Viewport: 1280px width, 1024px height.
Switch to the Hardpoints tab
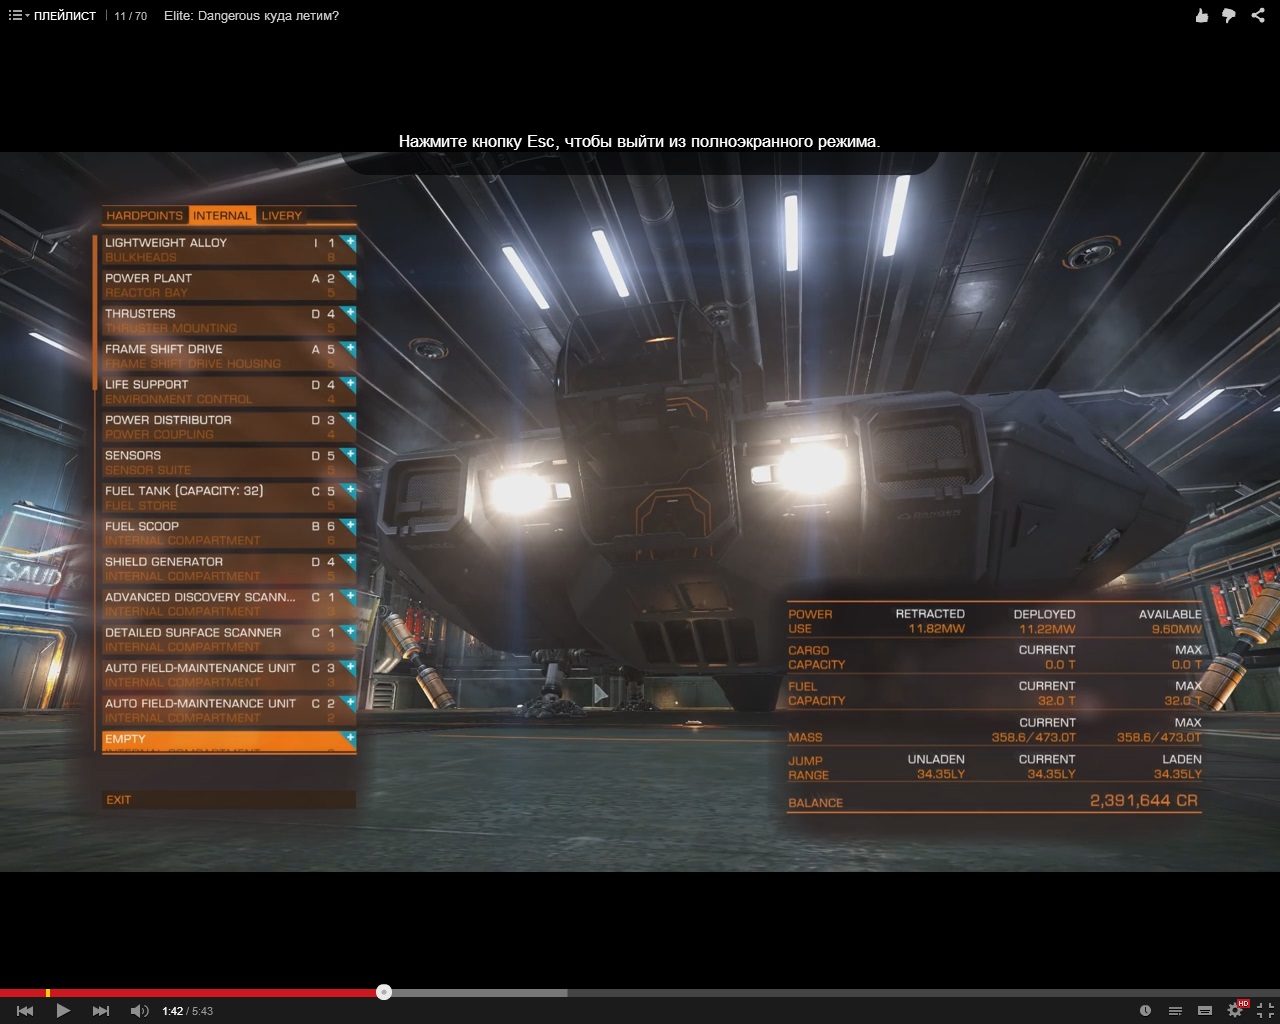click(x=145, y=215)
